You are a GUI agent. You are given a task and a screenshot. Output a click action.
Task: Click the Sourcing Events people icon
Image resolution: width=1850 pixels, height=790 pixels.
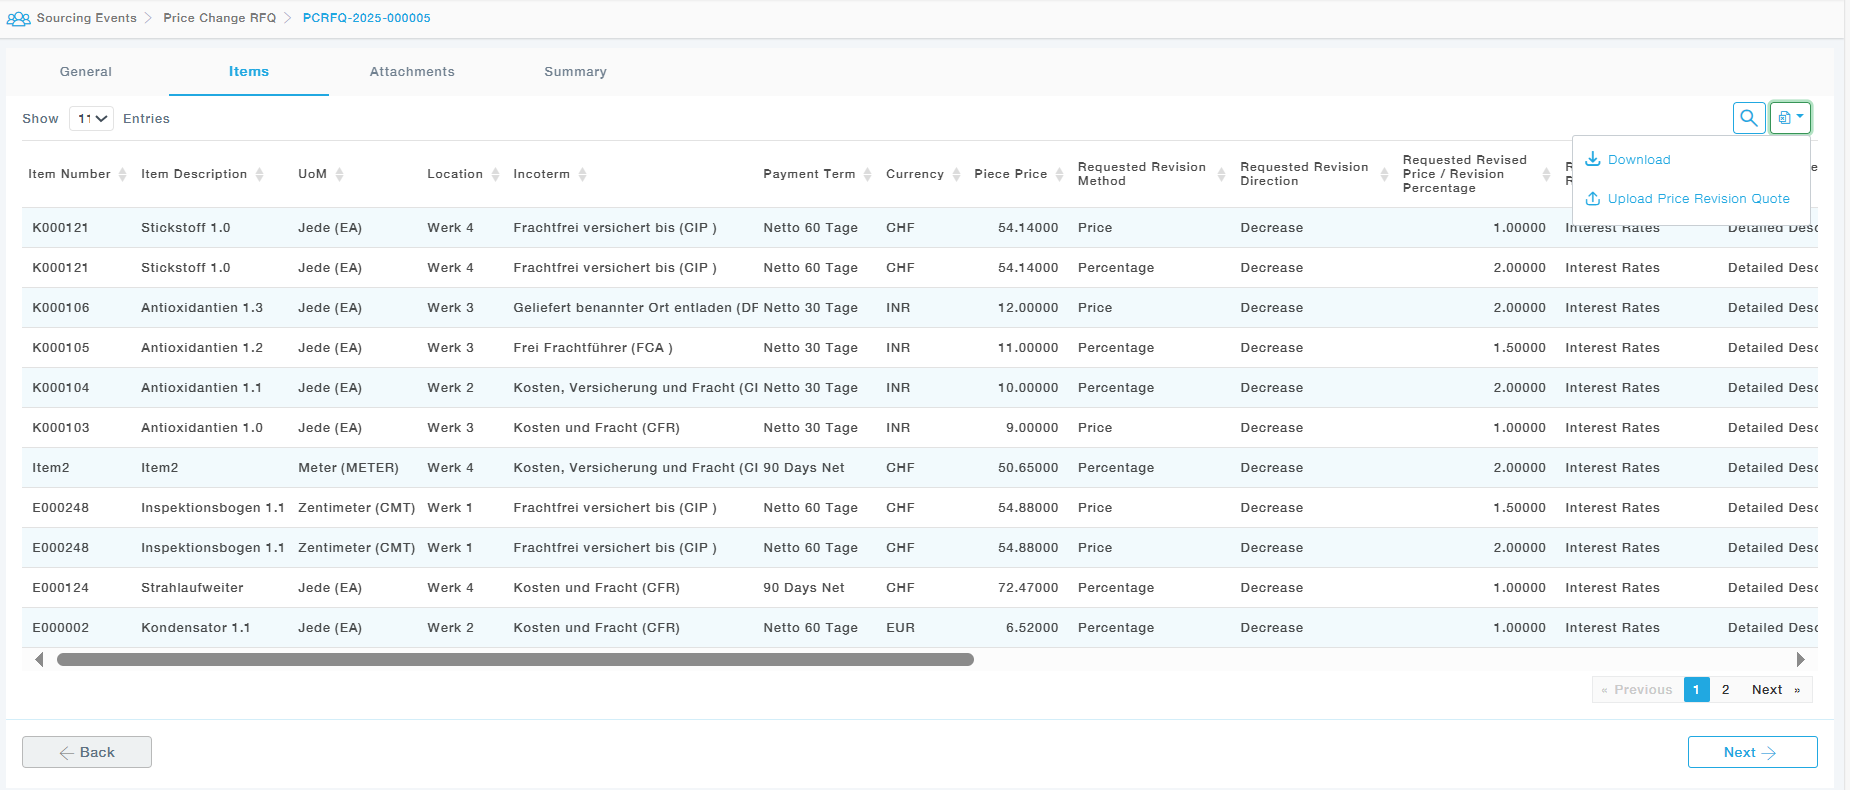(18, 18)
